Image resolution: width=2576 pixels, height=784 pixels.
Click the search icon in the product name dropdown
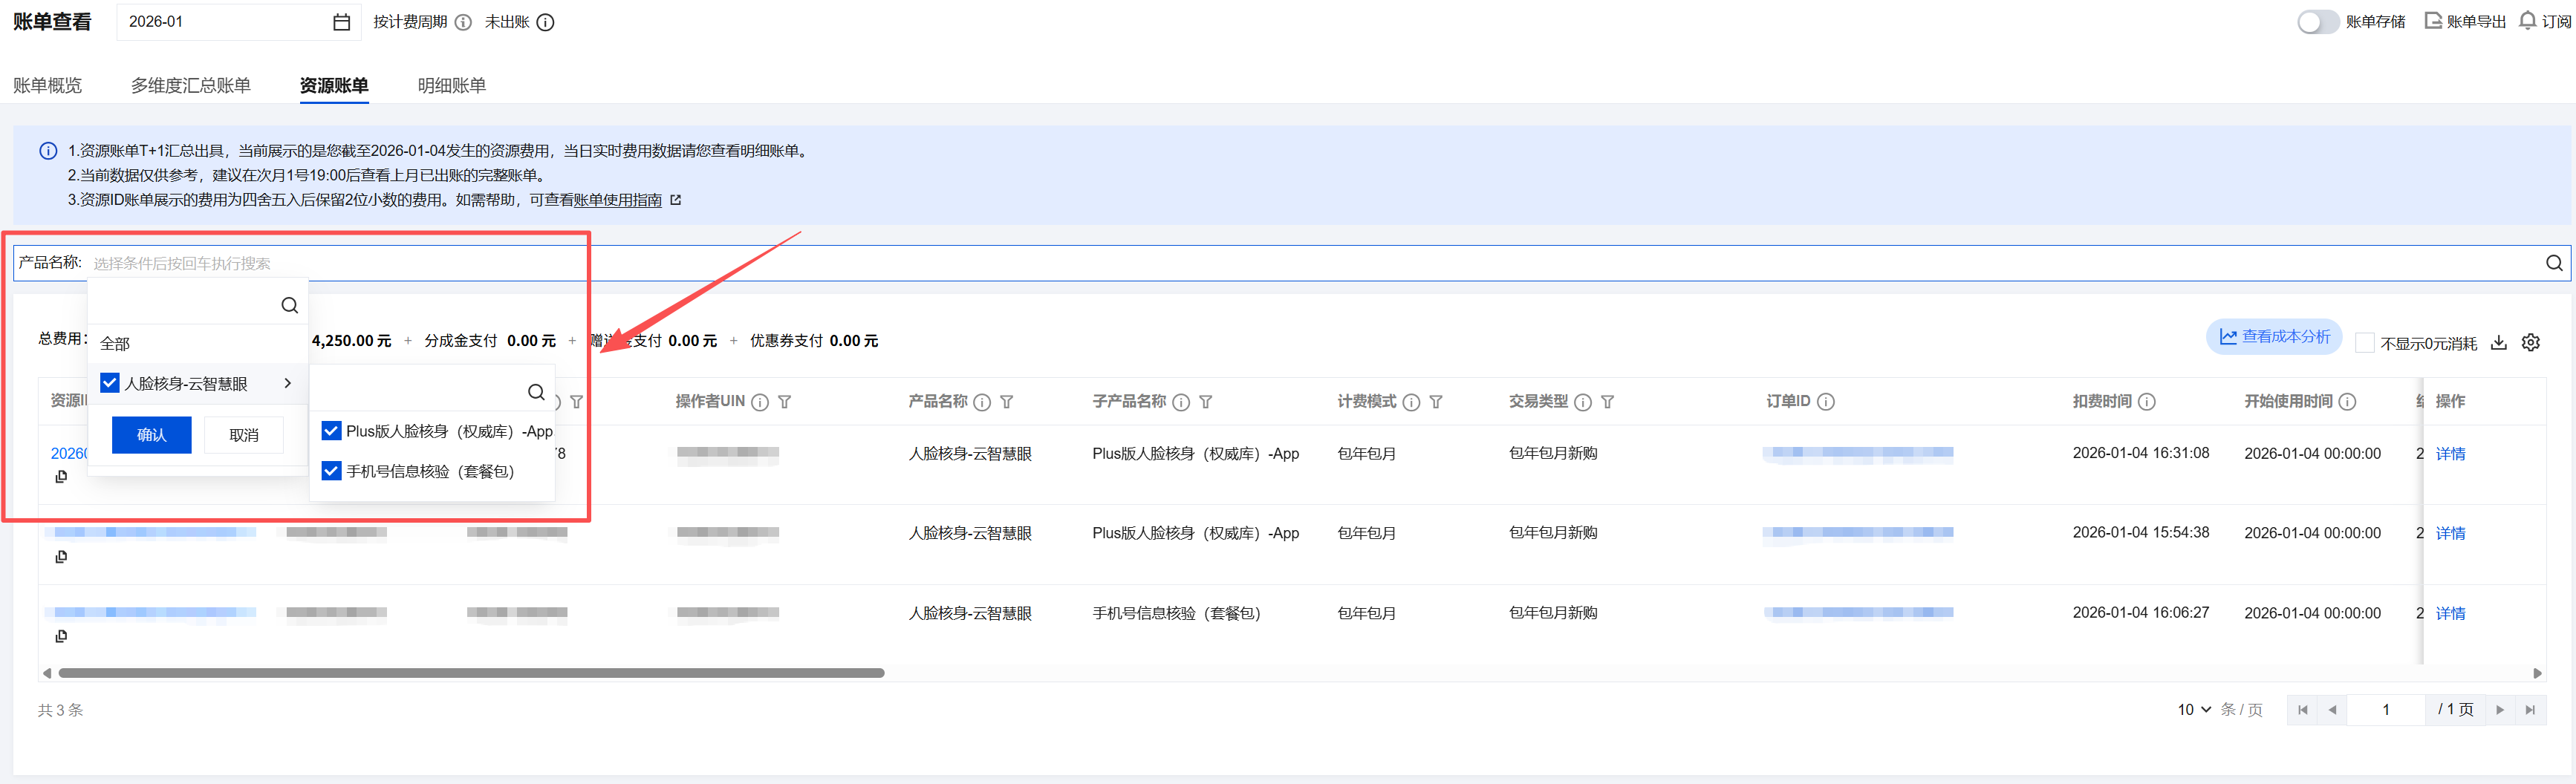[289, 305]
